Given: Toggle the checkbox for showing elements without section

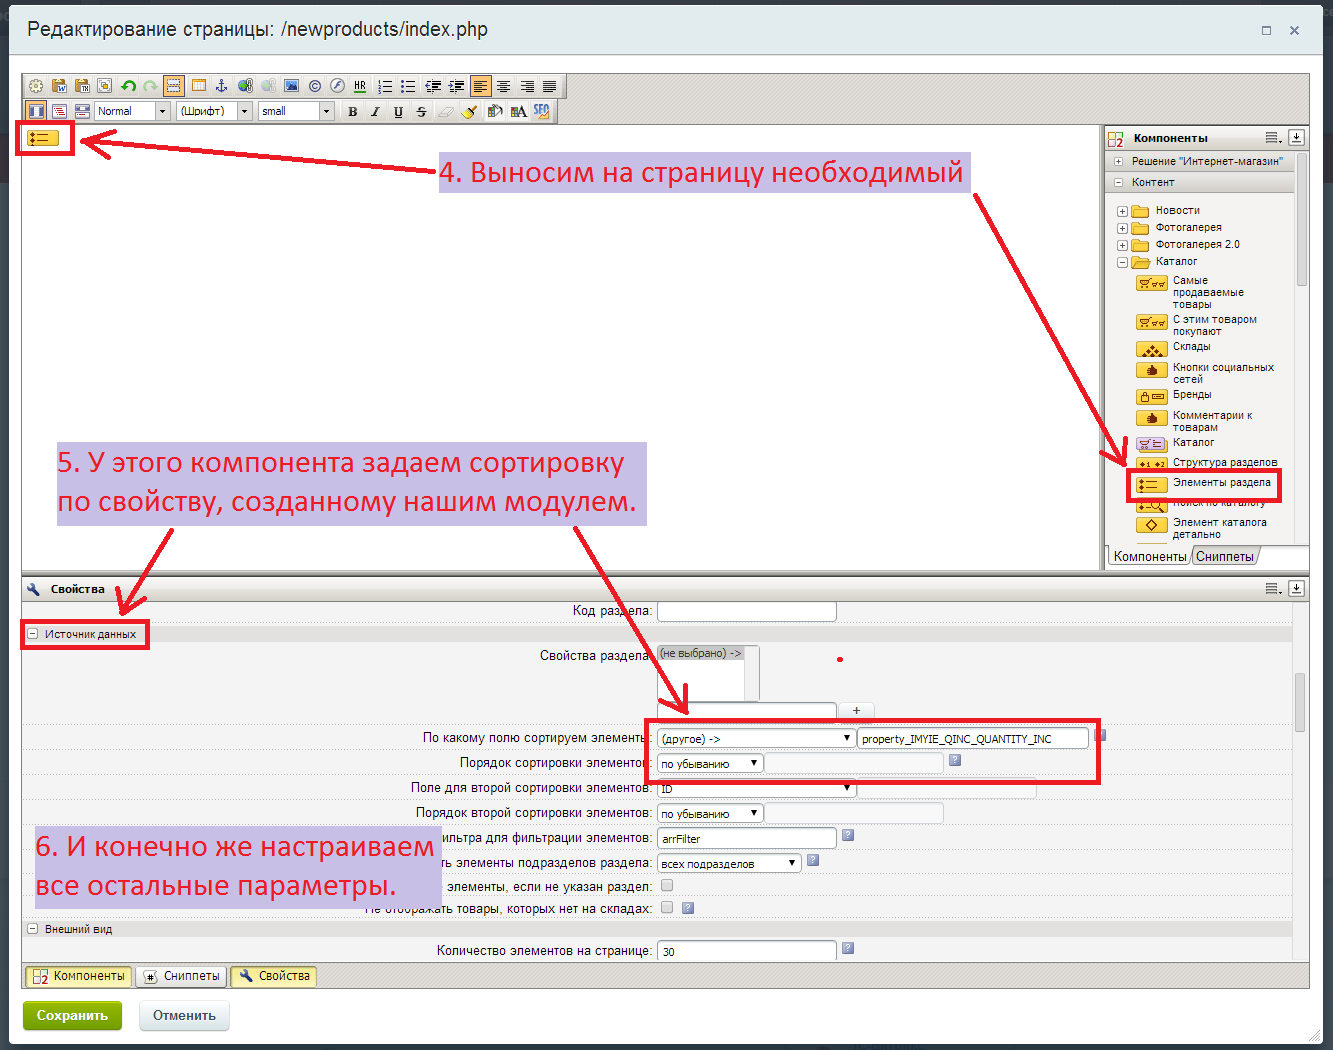Looking at the screenshot, I should (x=667, y=885).
